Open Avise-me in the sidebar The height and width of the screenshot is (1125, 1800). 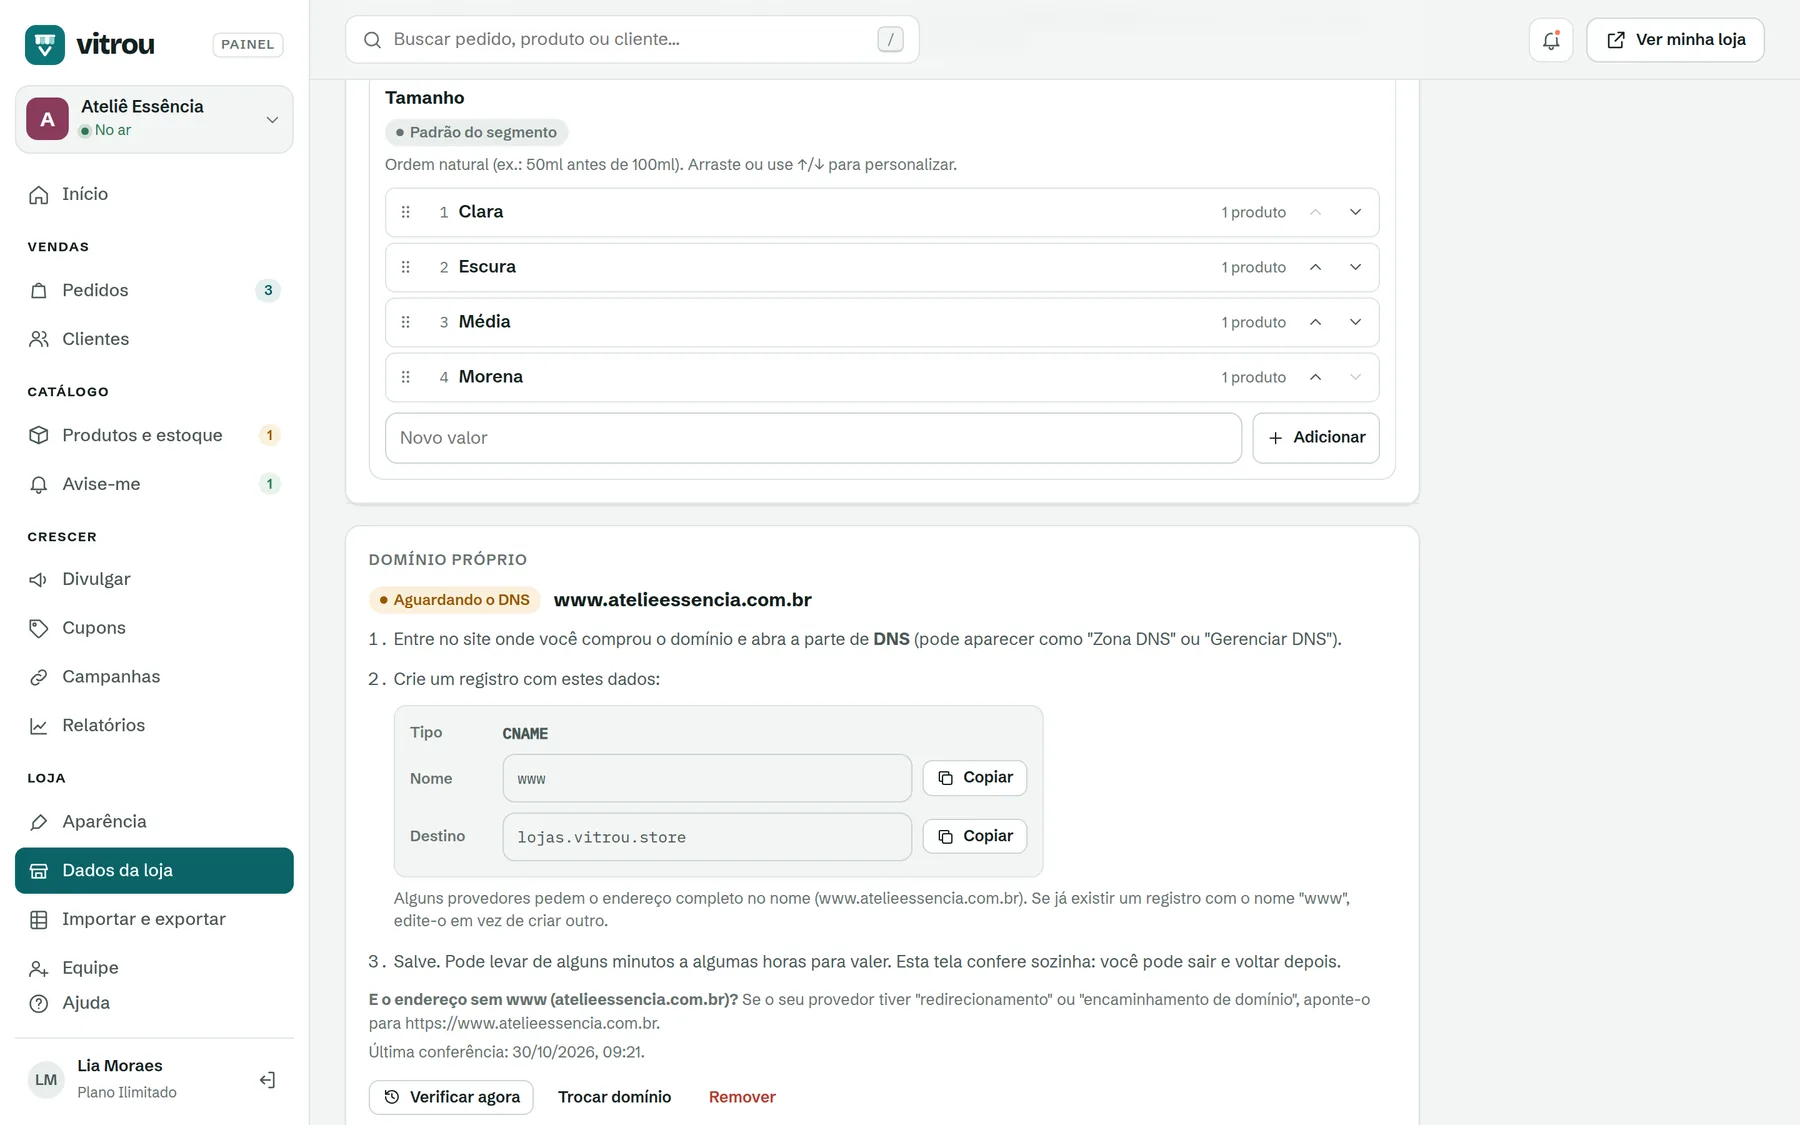click(x=154, y=484)
